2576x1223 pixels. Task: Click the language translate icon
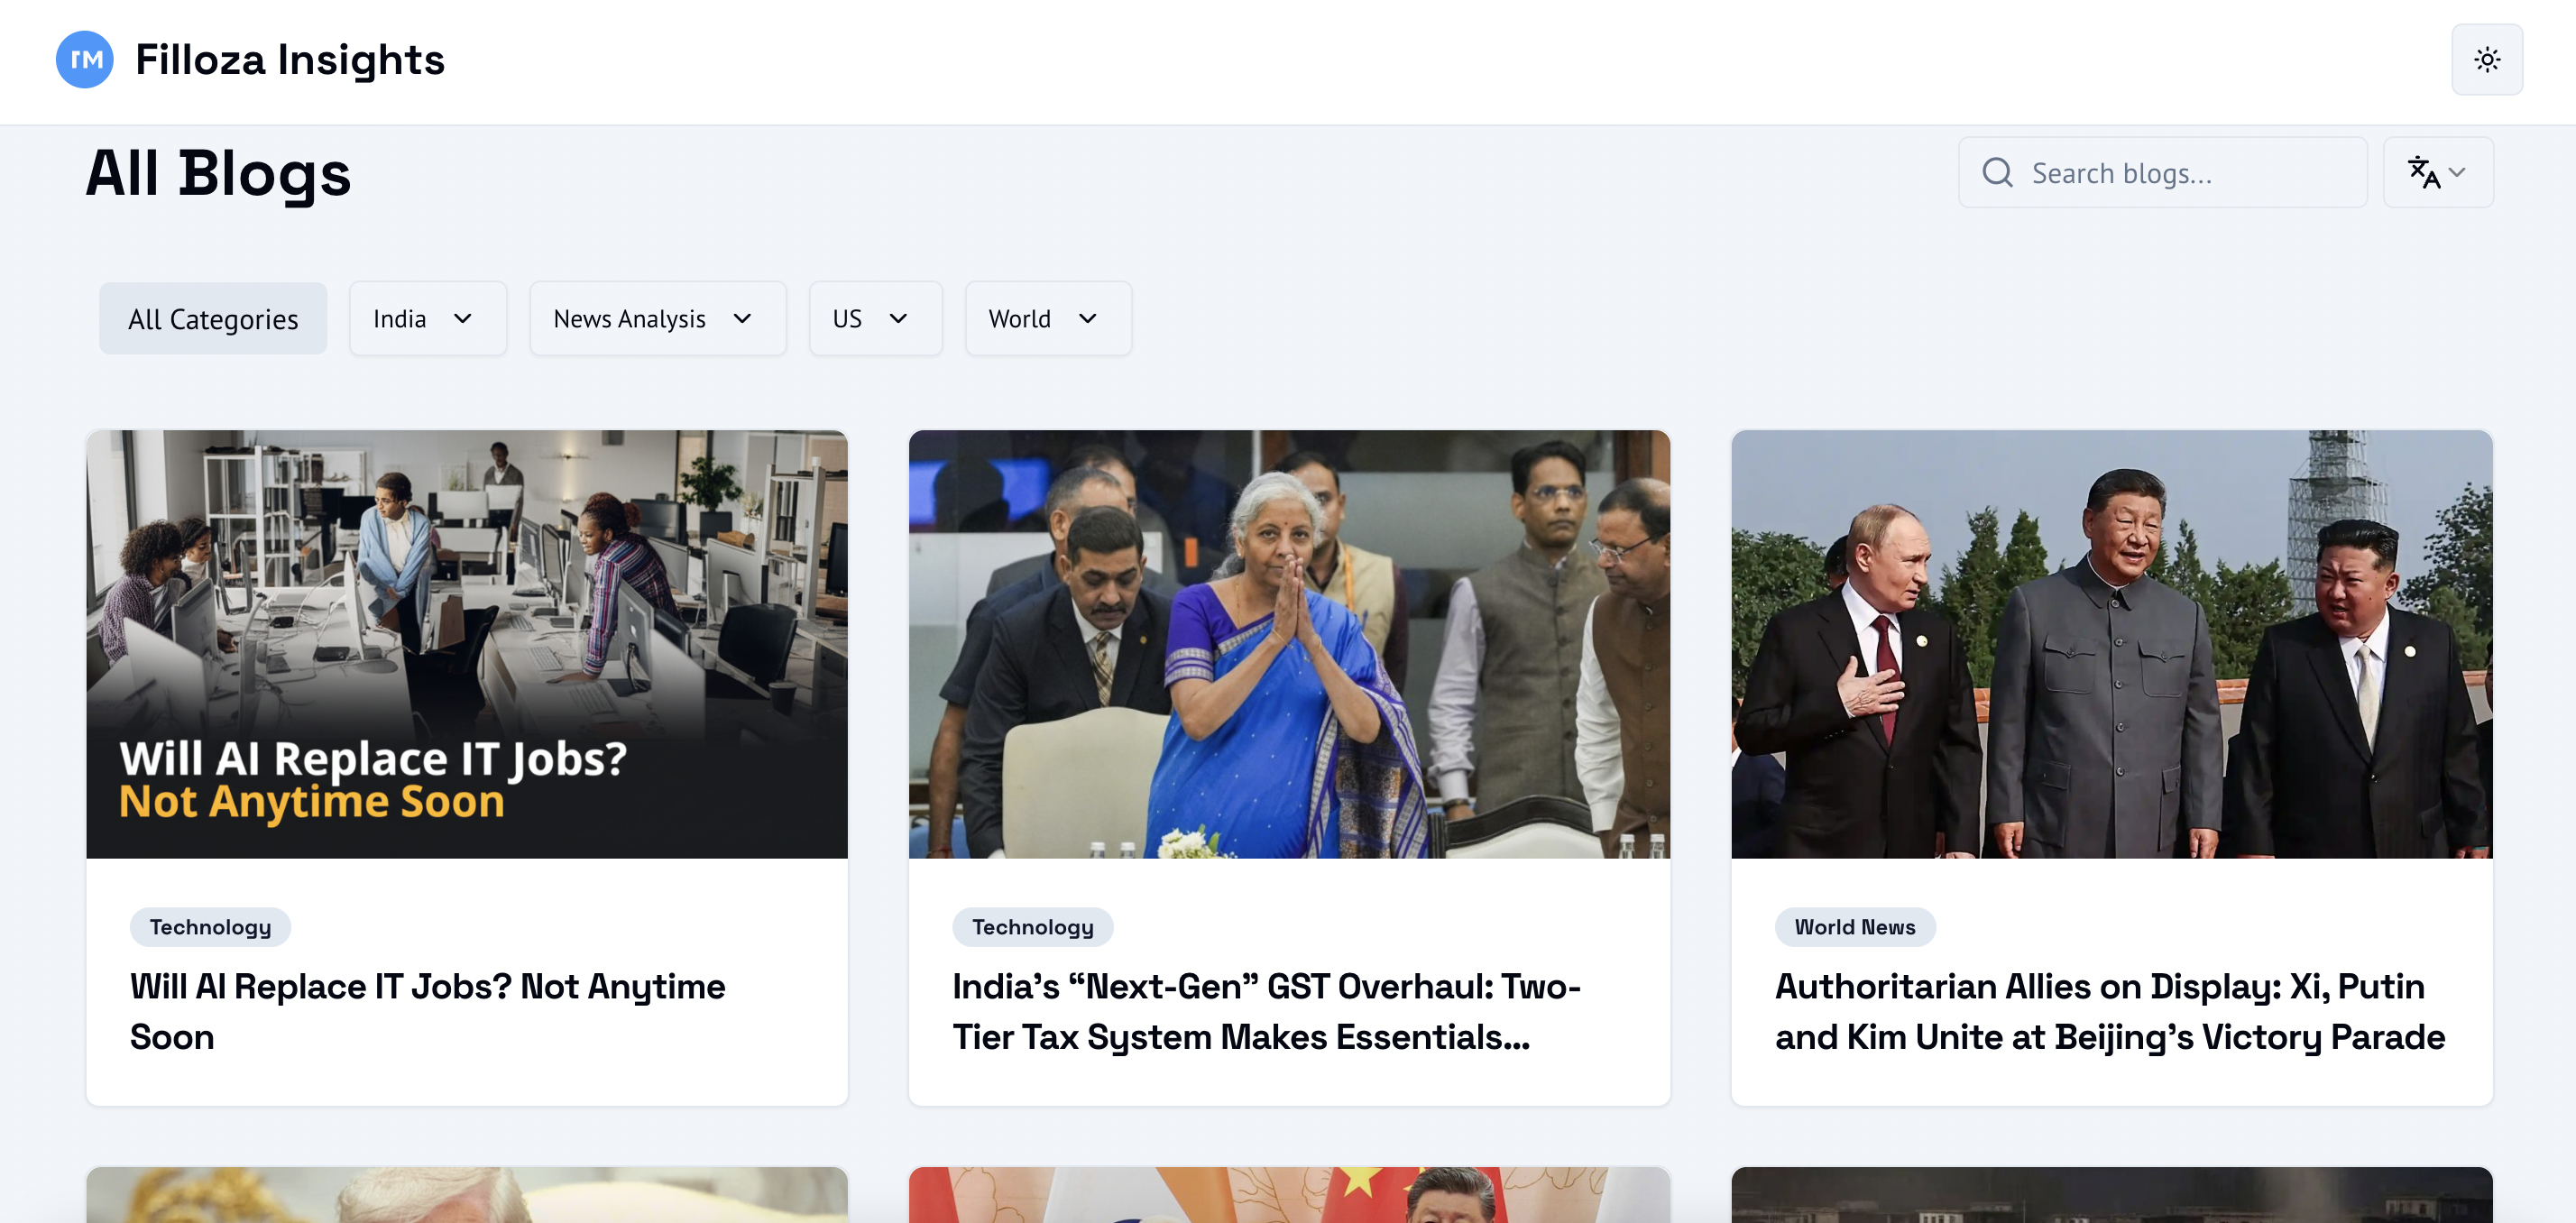(x=2424, y=172)
